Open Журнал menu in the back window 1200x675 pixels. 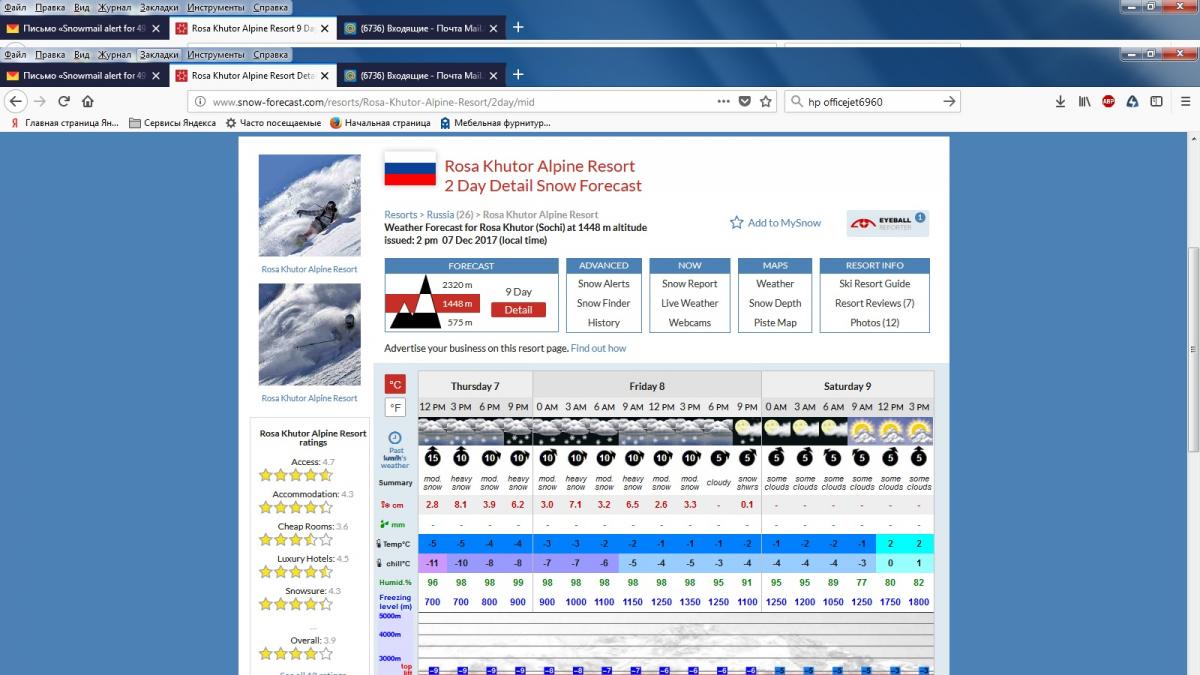click(115, 7)
